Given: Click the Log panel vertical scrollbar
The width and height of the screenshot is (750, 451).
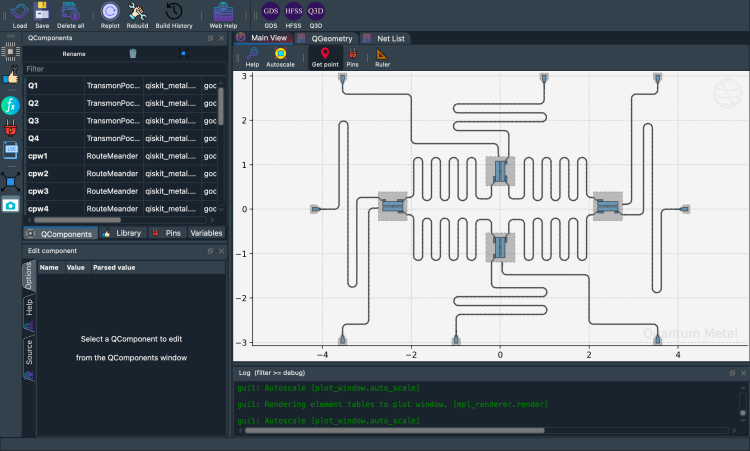Looking at the screenshot, I should point(742,413).
